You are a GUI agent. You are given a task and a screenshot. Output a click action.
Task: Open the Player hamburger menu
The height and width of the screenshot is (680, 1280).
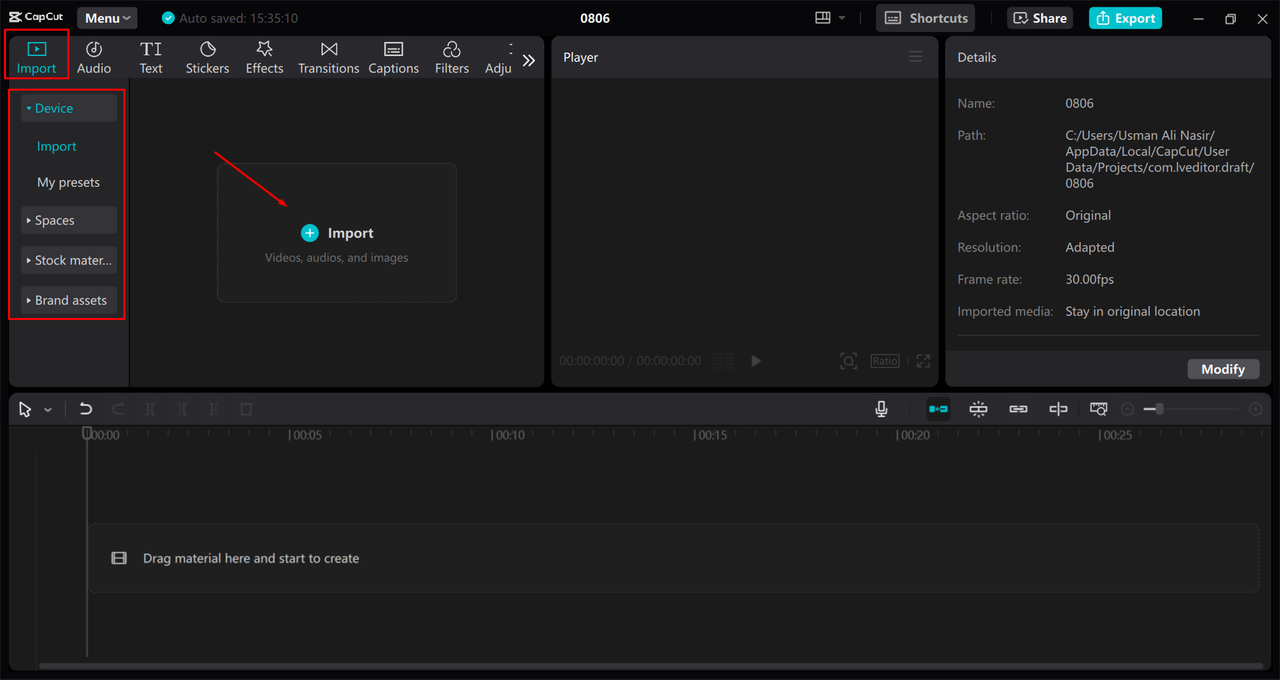(915, 57)
